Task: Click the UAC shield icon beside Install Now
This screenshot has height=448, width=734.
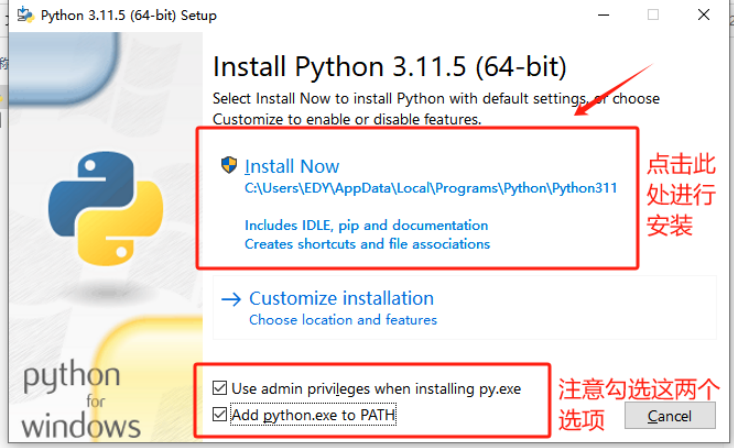Action: coord(229,165)
